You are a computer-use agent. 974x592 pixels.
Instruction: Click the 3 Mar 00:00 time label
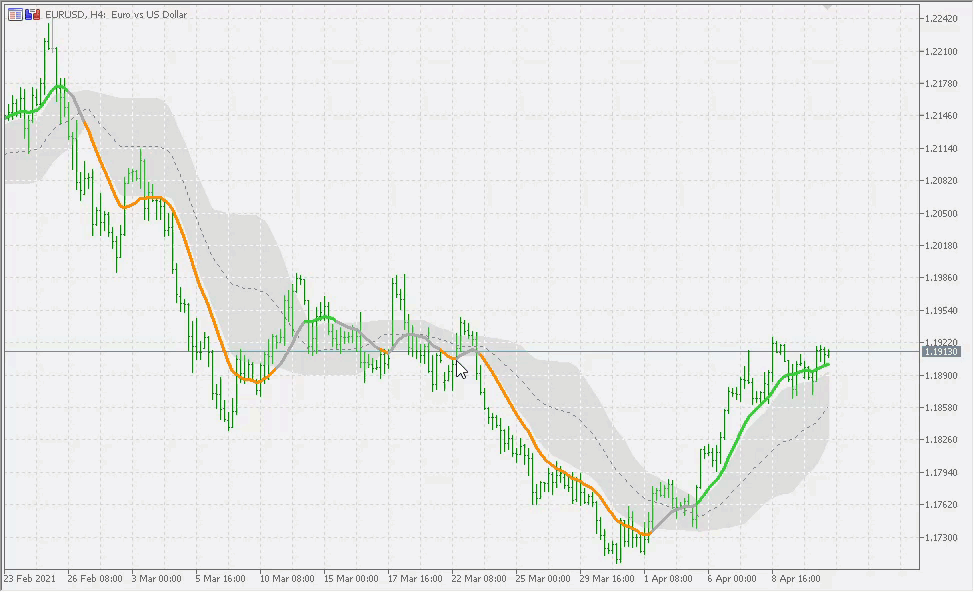157,578
